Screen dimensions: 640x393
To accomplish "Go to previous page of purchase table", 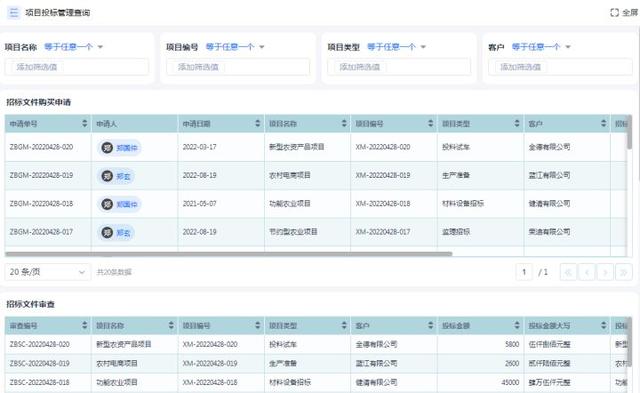I will (x=587, y=272).
